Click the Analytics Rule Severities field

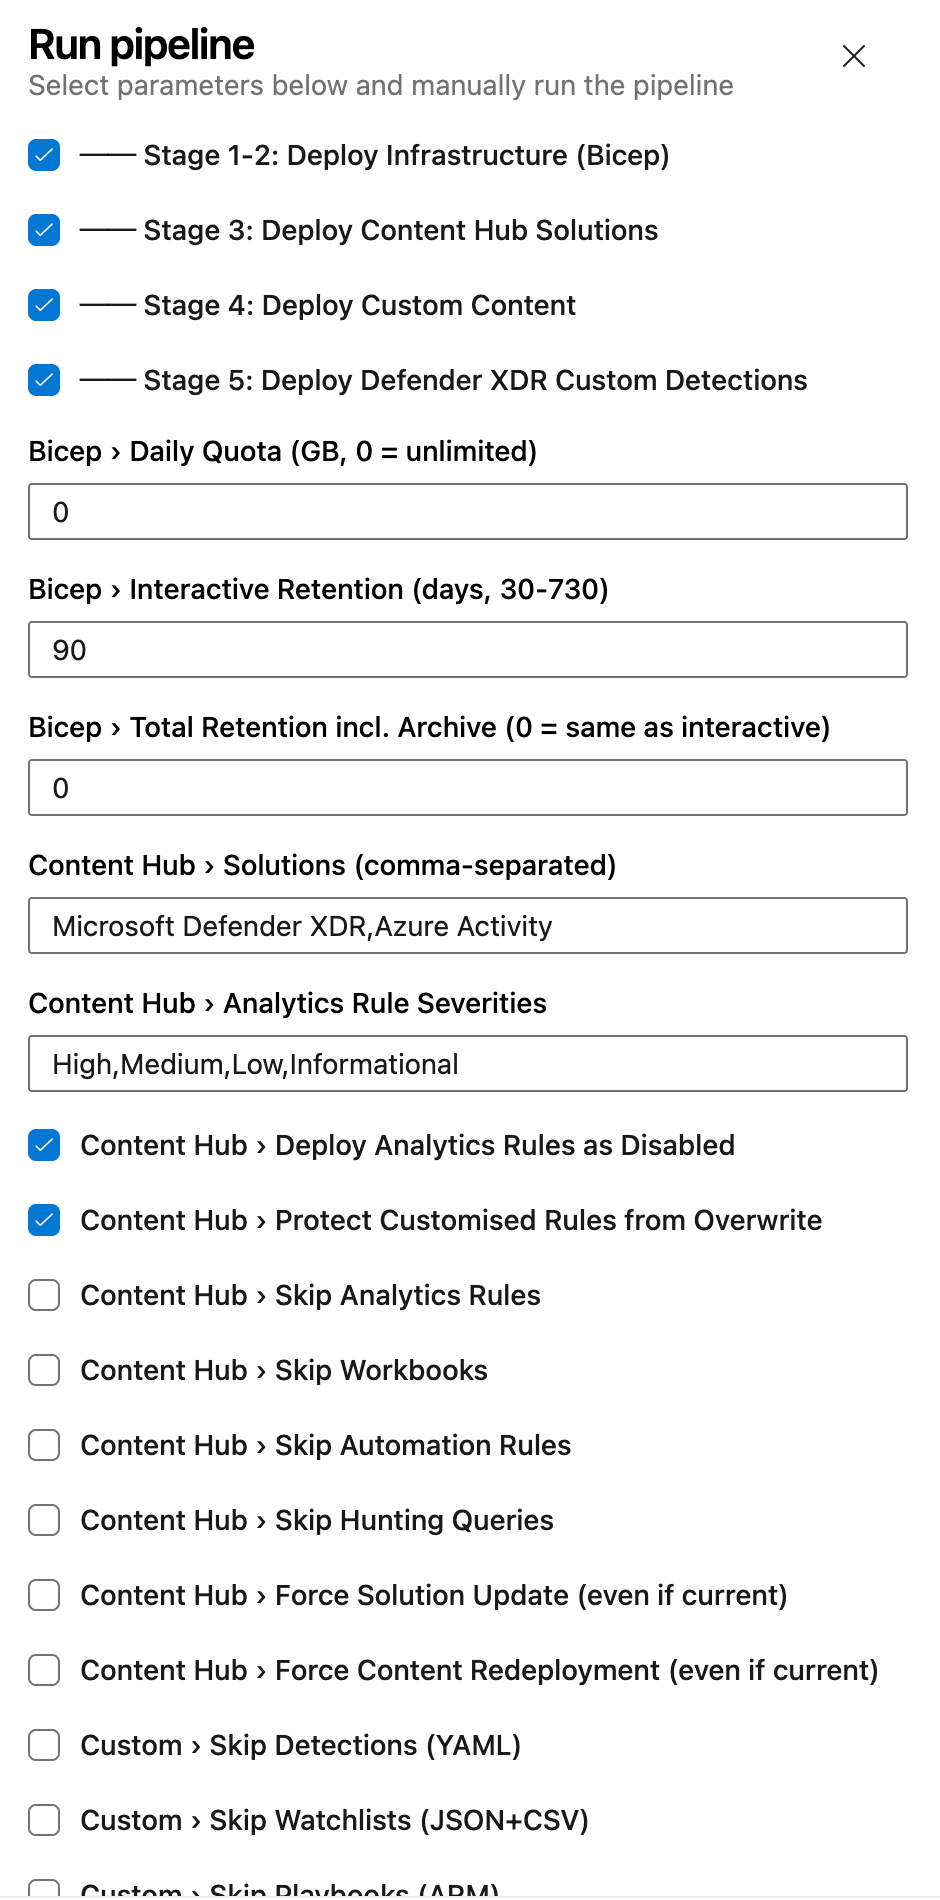pos(467,1064)
